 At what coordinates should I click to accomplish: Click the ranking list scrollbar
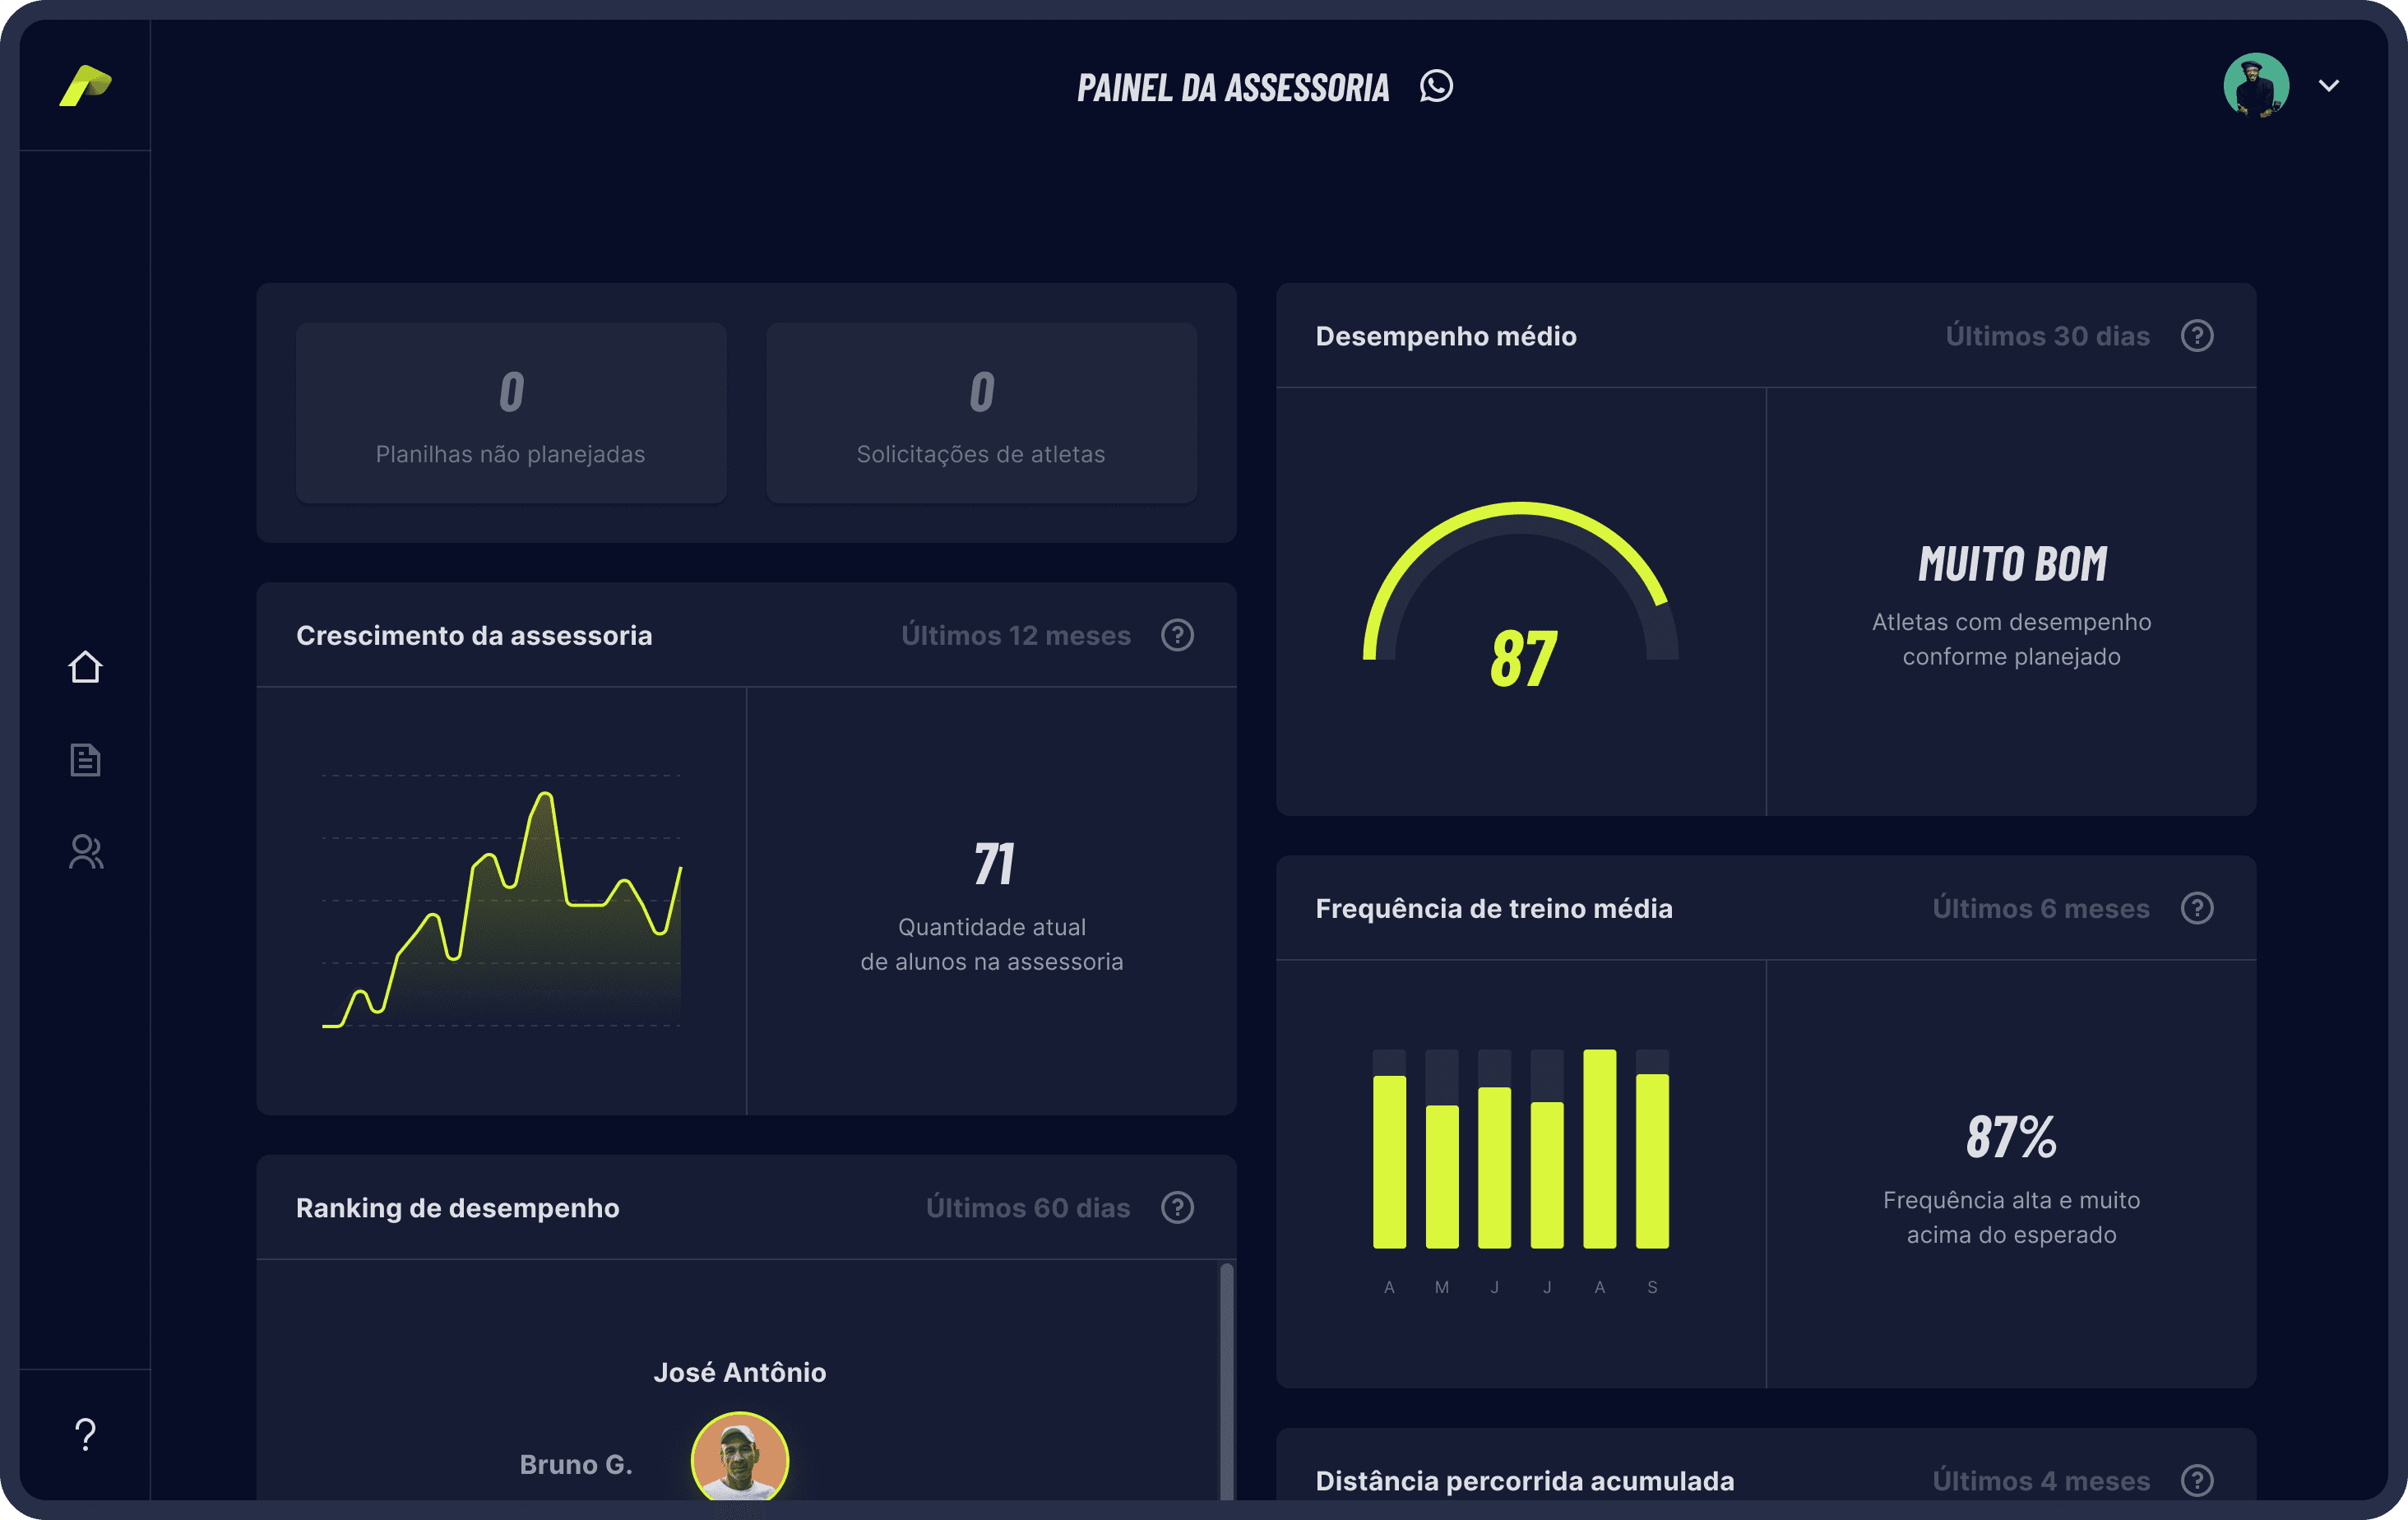1226,1380
